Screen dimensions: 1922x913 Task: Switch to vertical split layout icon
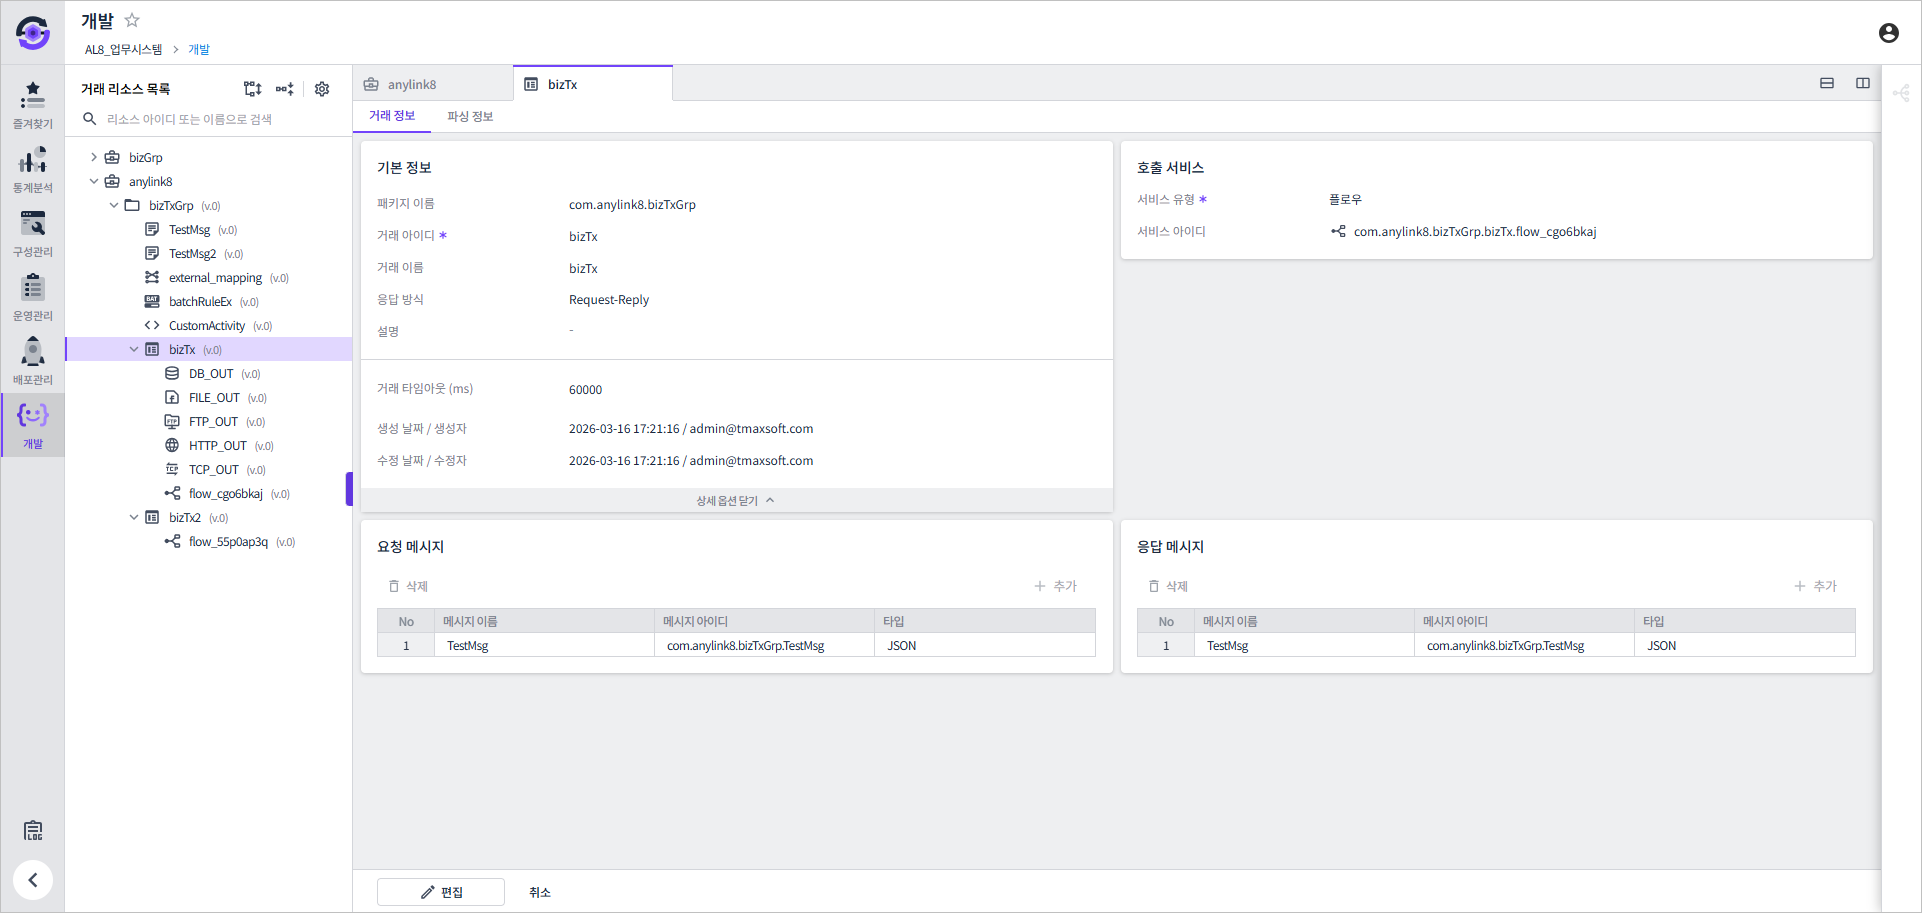[1863, 83]
